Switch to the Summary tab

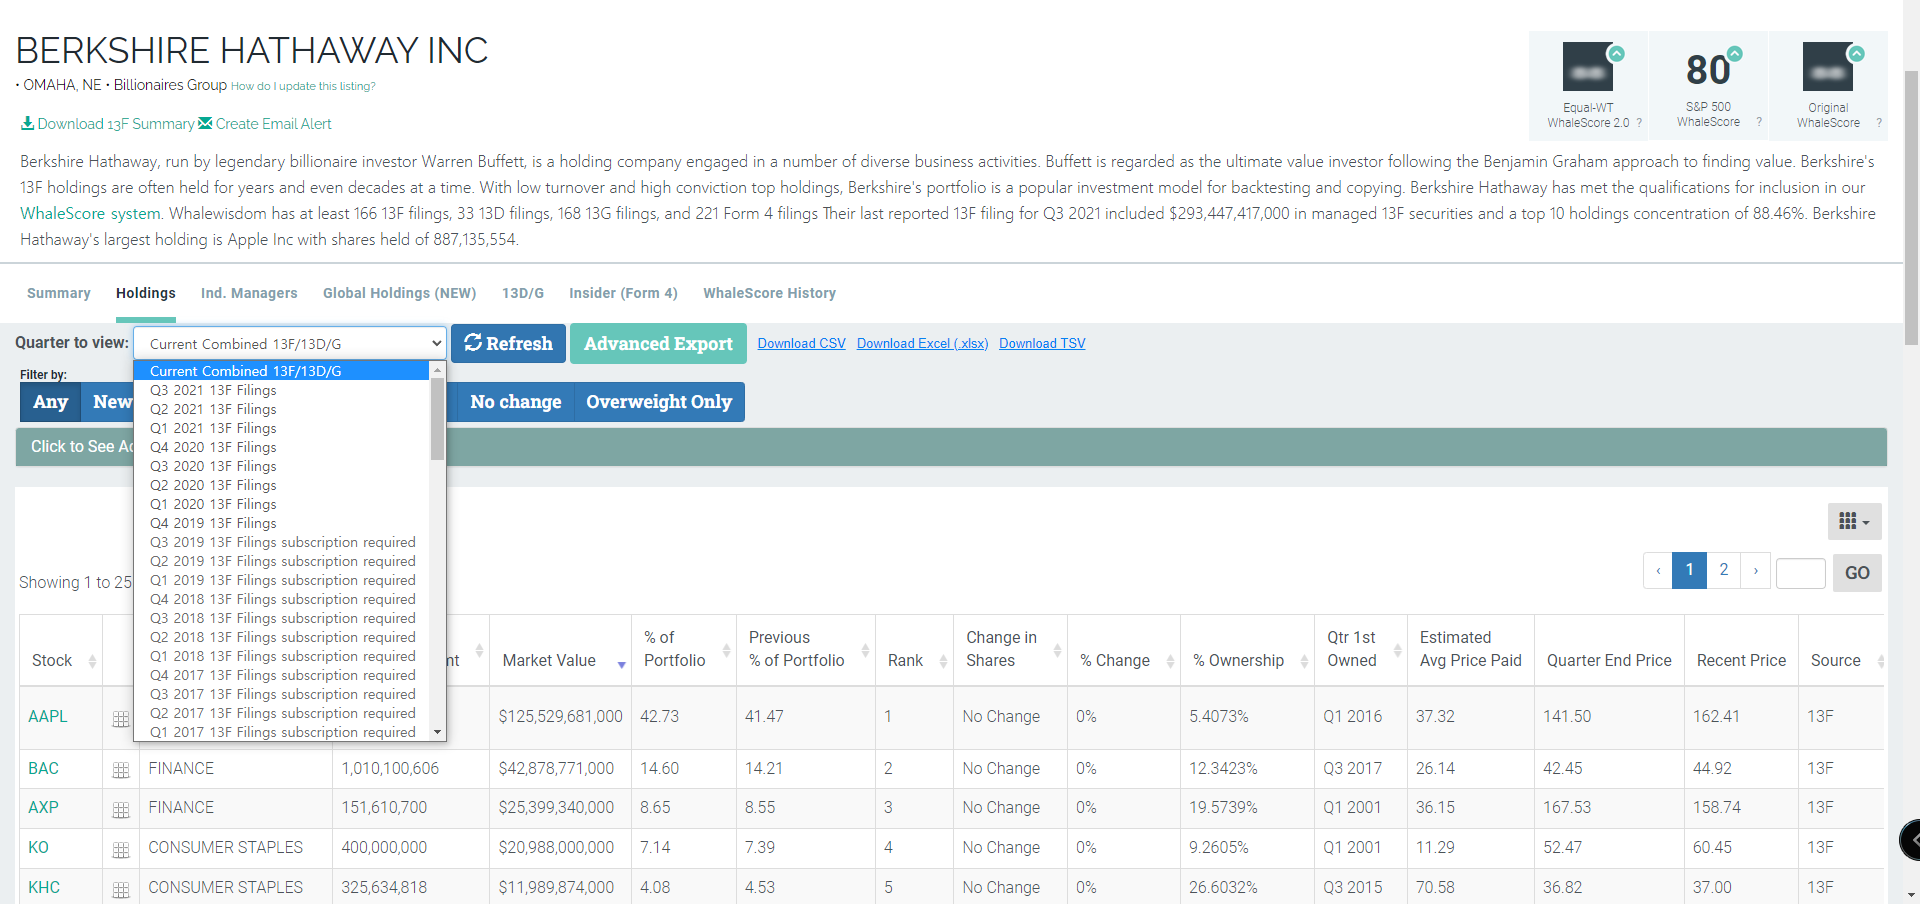[59, 293]
